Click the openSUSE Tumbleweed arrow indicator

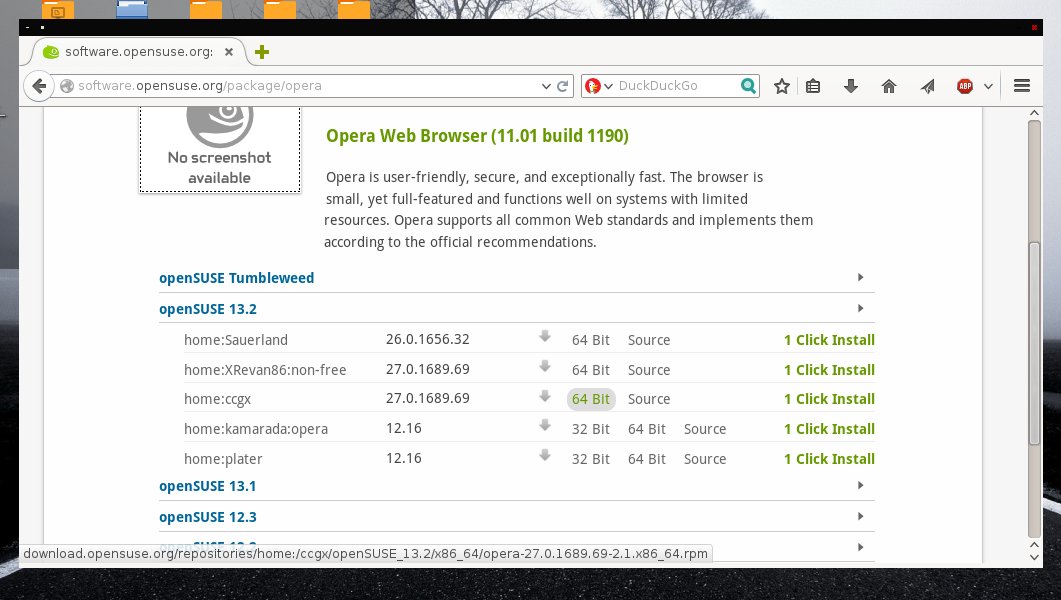[860, 277]
